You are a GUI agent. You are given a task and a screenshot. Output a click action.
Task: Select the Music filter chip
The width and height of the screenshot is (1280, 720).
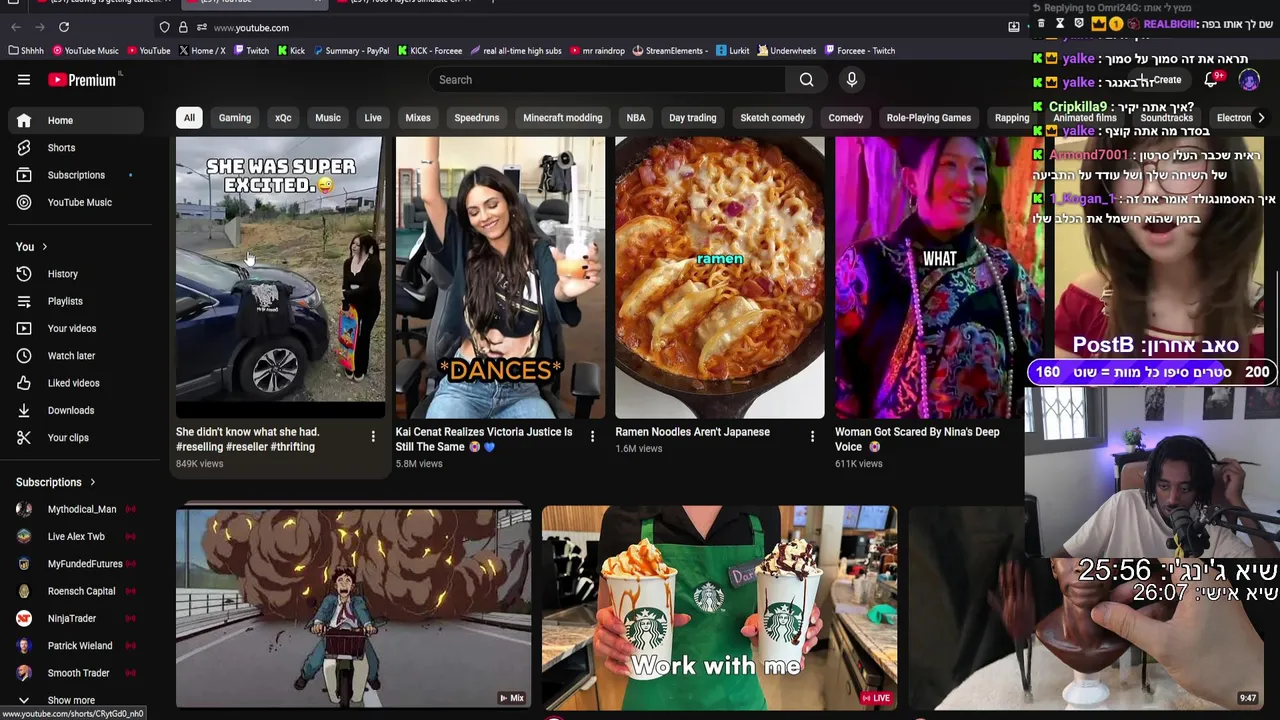(x=328, y=118)
